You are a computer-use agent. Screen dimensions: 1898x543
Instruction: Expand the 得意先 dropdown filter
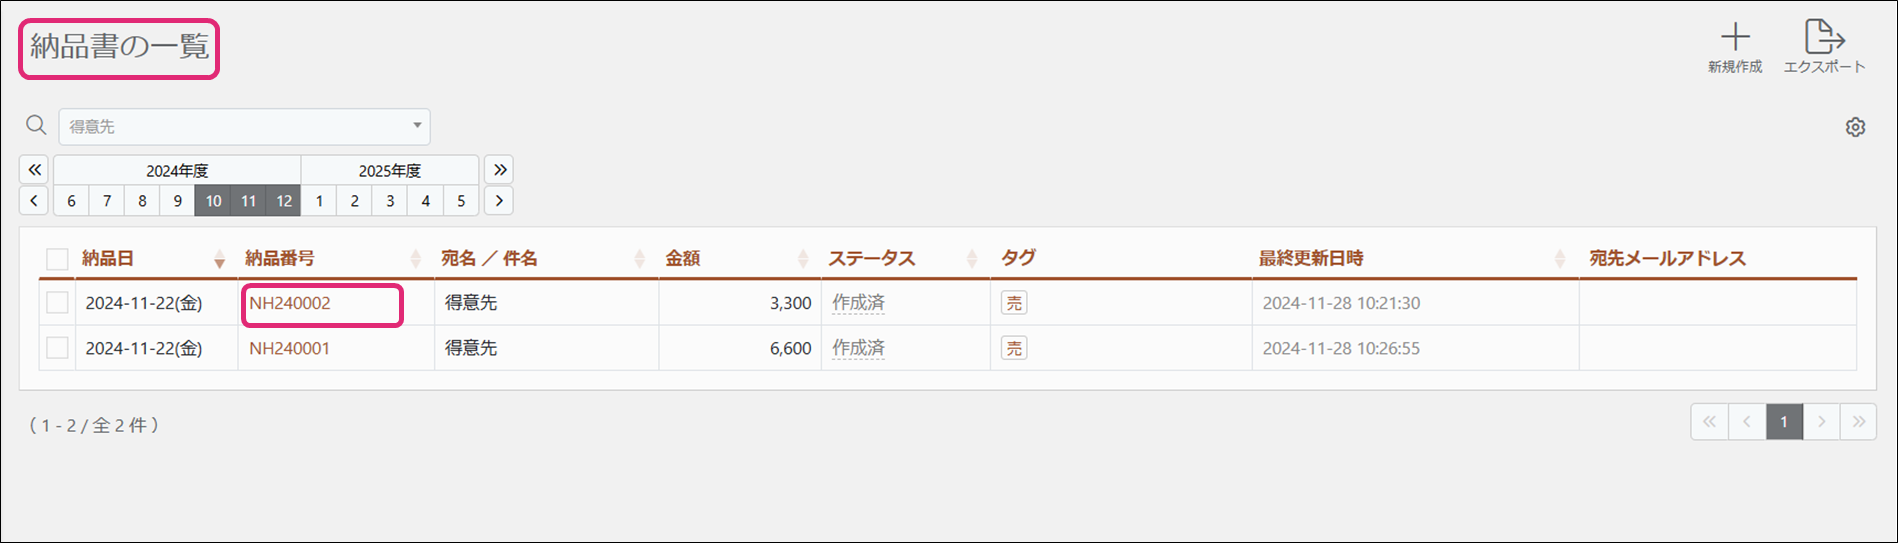245,127
